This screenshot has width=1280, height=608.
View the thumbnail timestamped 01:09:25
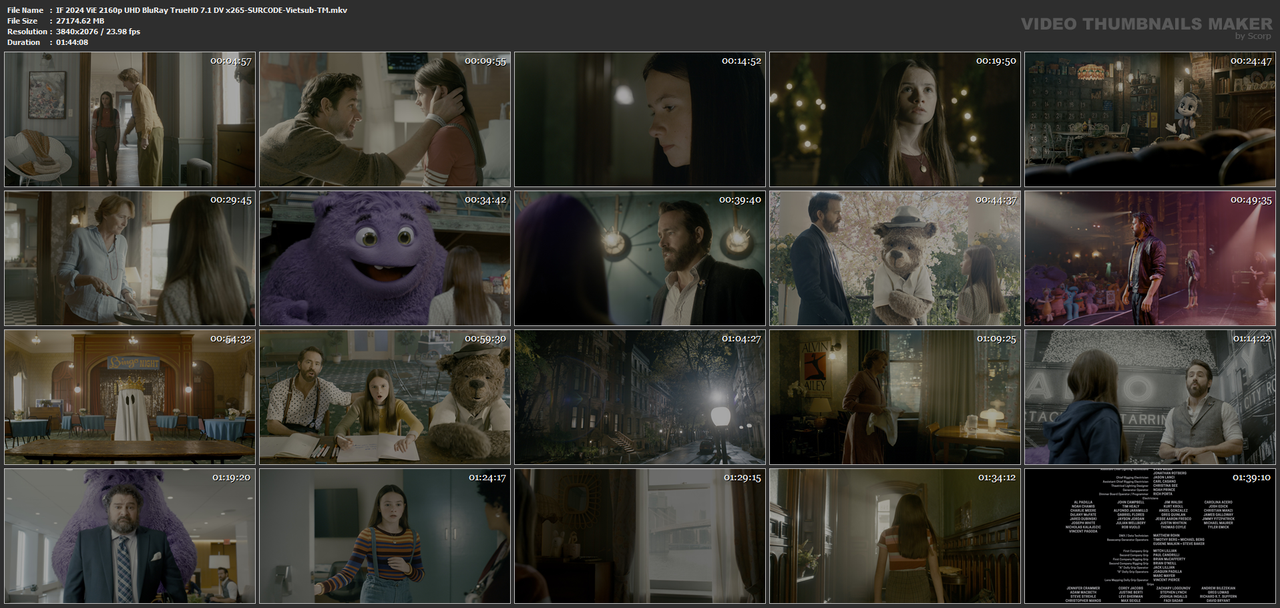[x=895, y=398]
